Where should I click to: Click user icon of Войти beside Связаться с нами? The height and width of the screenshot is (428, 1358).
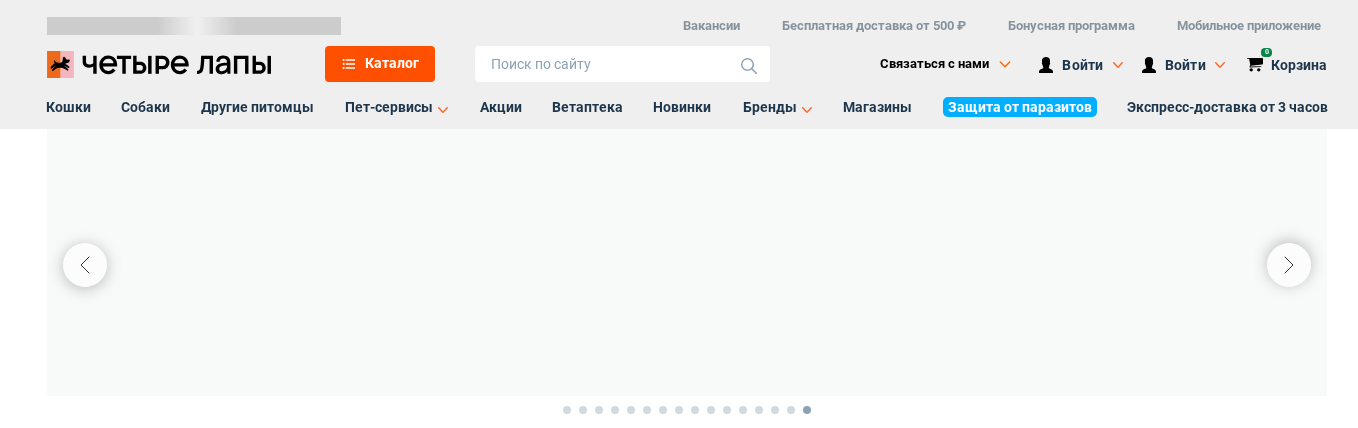1046,65
